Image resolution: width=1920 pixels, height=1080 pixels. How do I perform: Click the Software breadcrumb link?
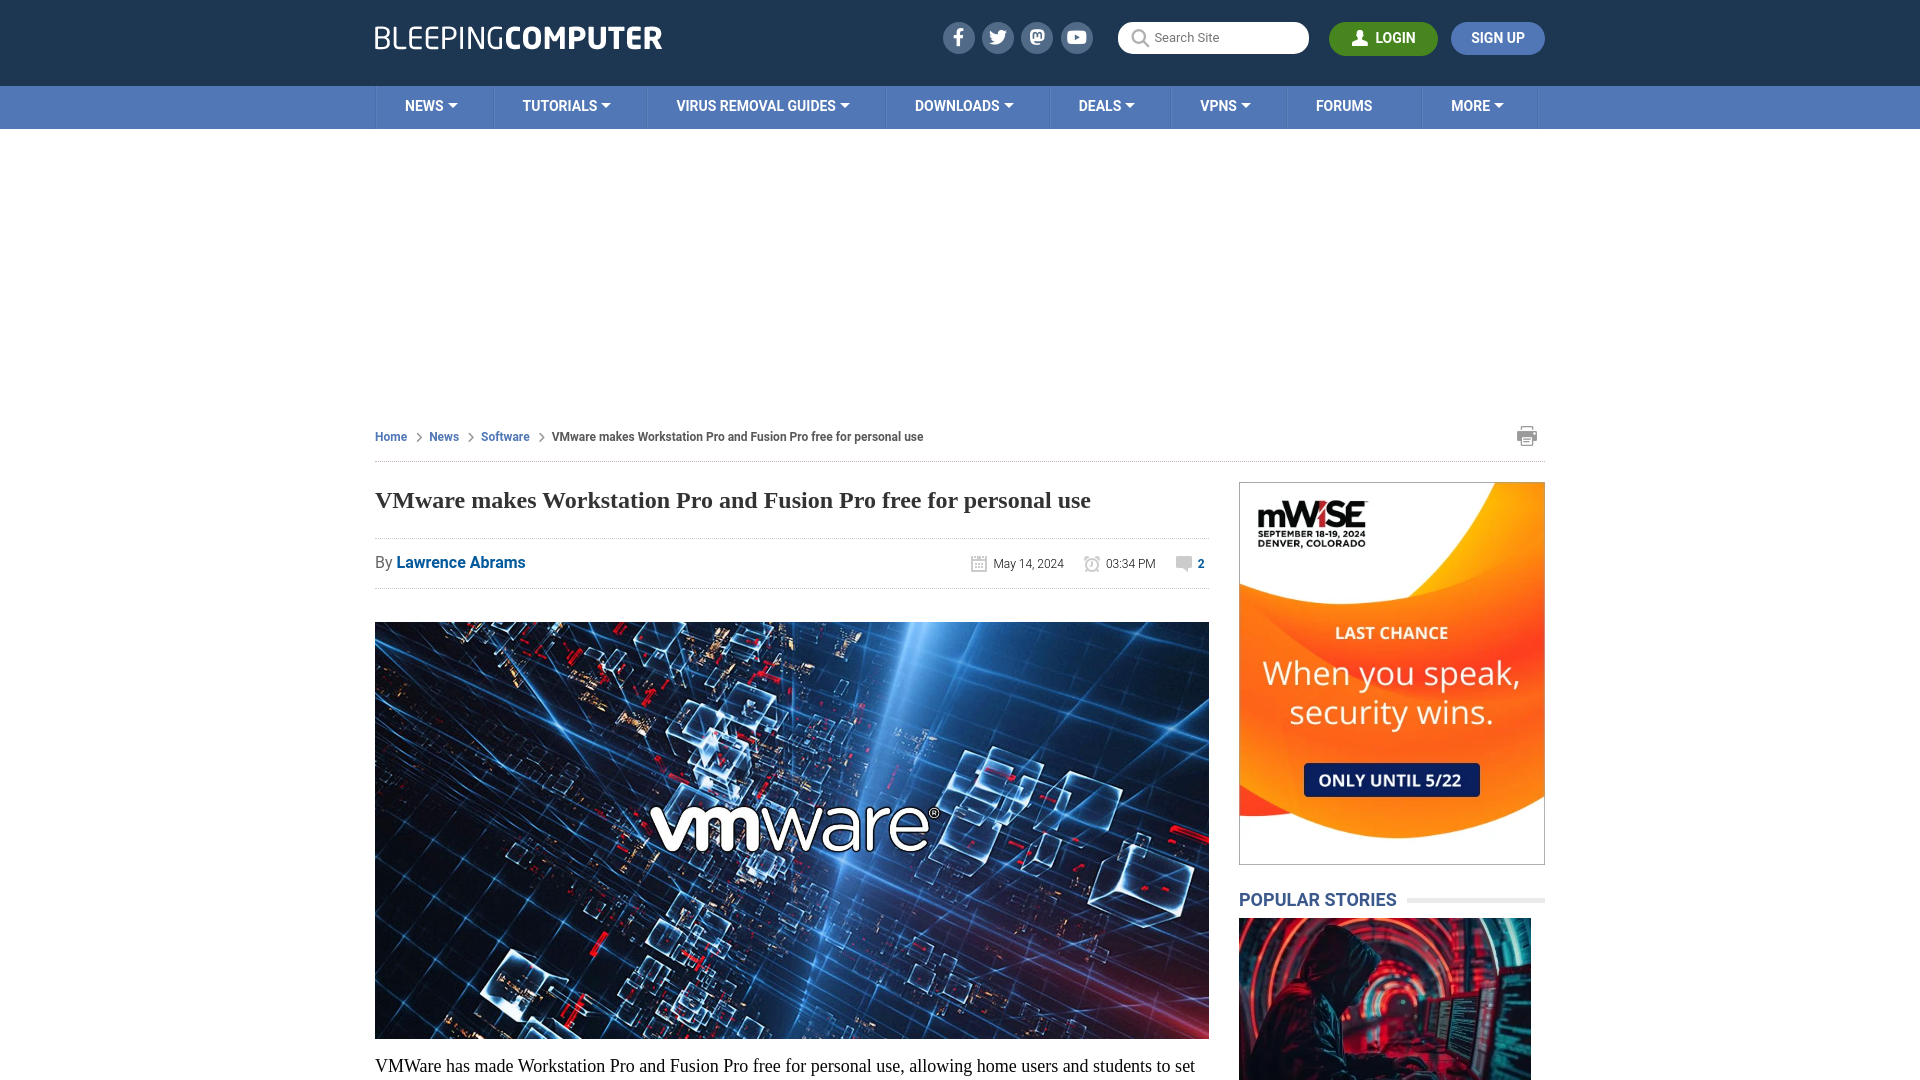(x=505, y=436)
